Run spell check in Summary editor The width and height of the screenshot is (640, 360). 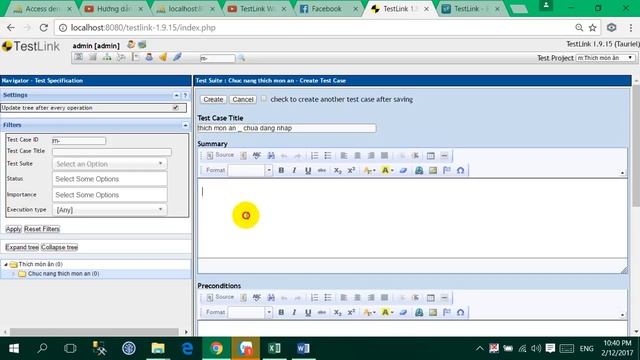tap(257, 156)
